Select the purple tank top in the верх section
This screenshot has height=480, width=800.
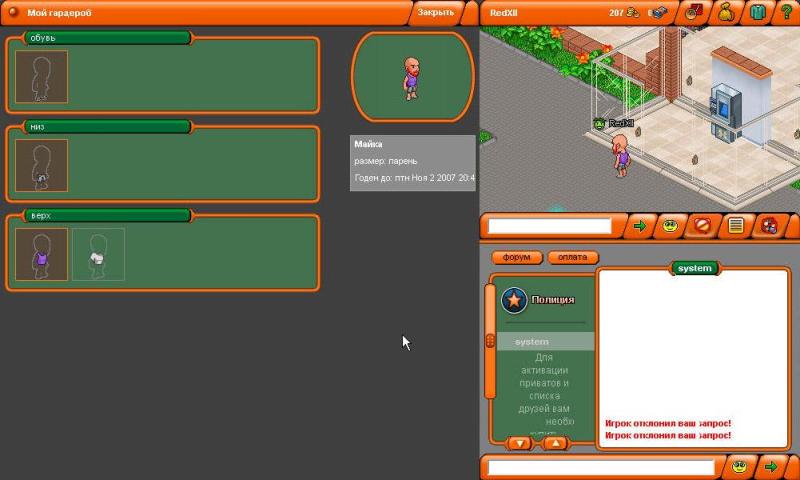[x=42, y=255]
